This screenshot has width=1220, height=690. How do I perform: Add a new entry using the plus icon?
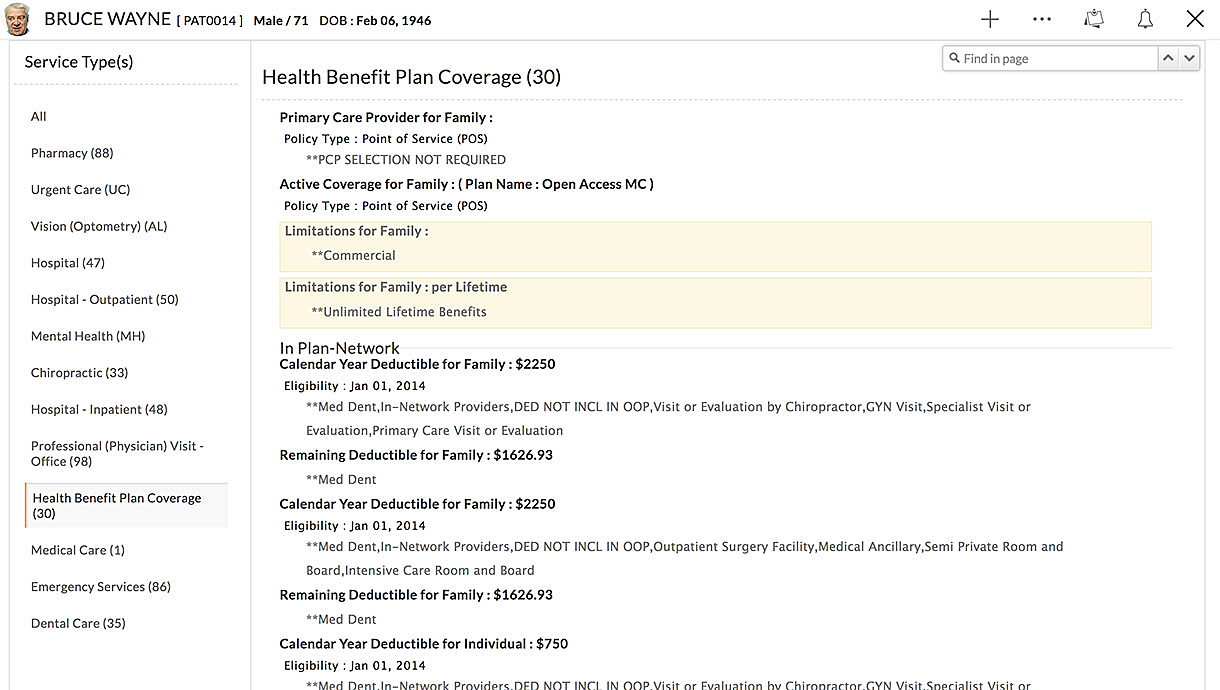989,19
